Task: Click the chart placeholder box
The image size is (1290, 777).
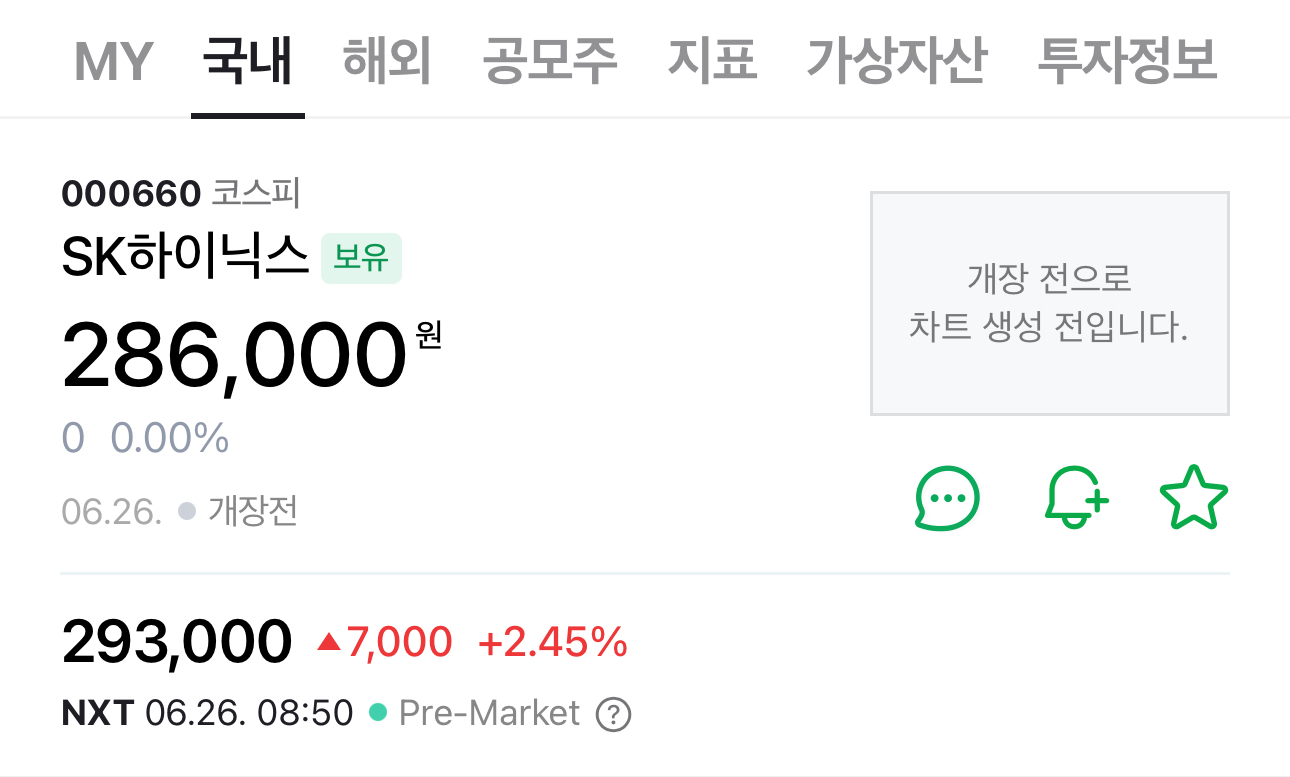Action: 1049,302
